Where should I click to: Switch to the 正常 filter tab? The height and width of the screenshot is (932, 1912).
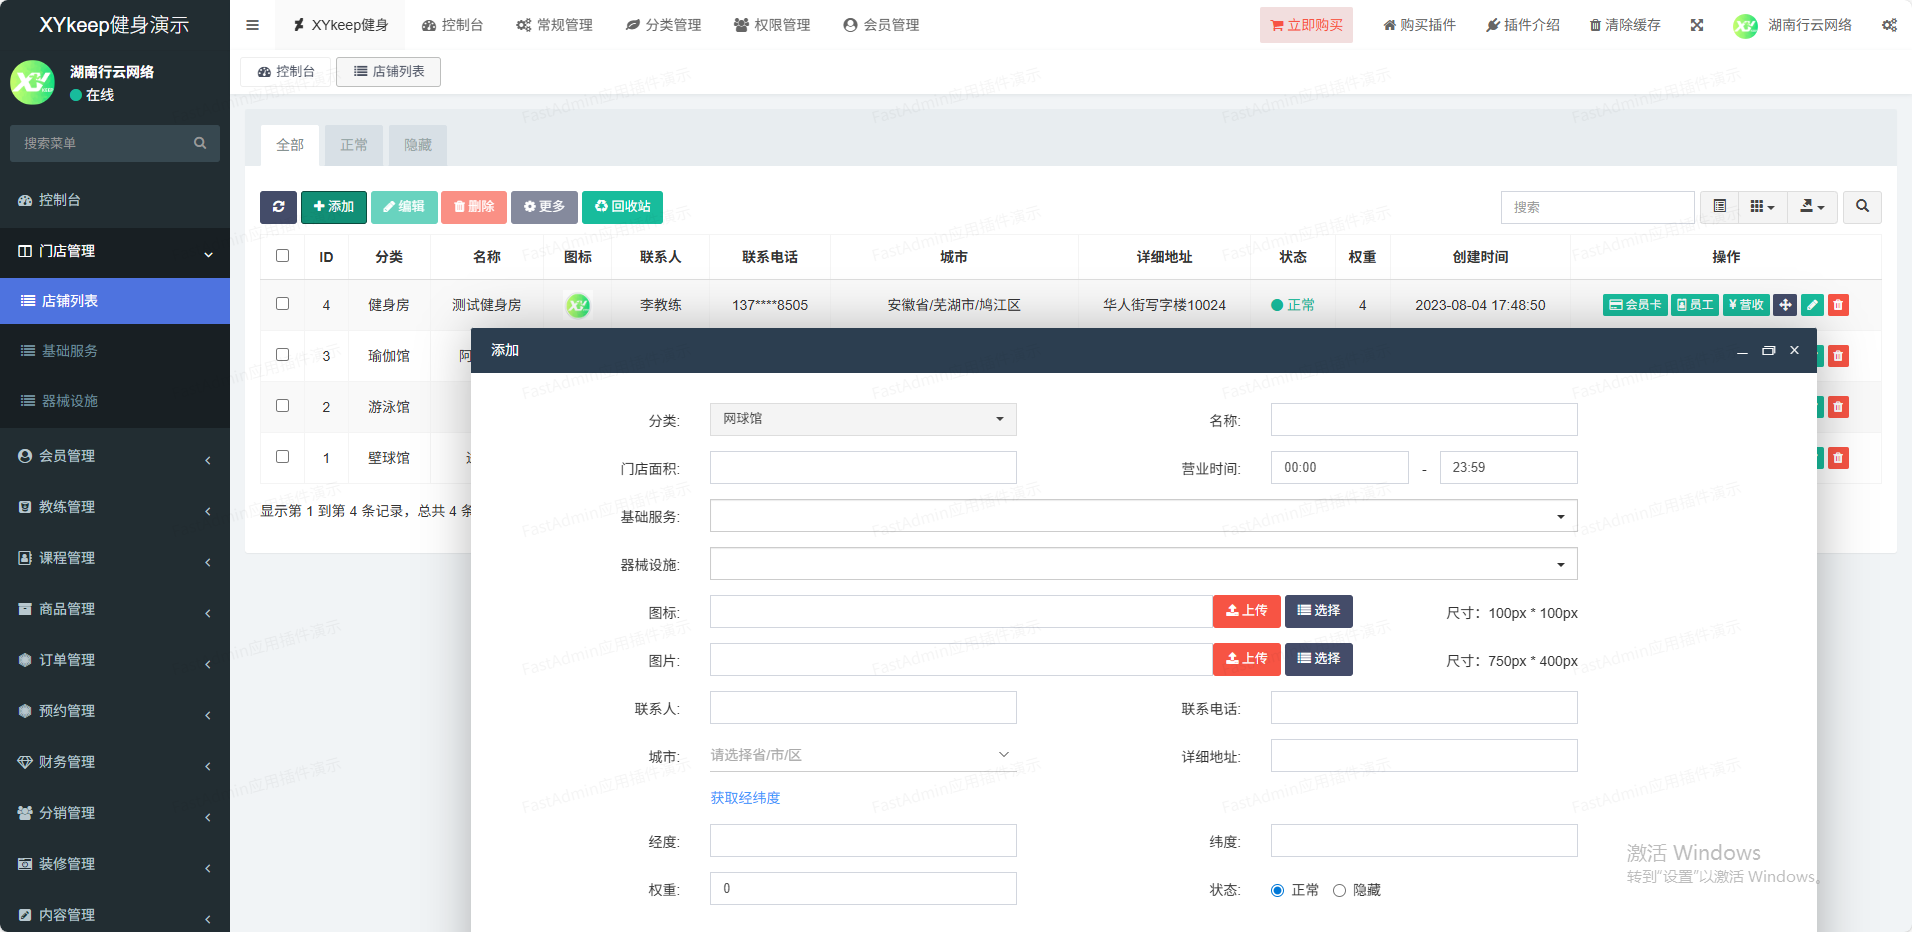click(354, 145)
